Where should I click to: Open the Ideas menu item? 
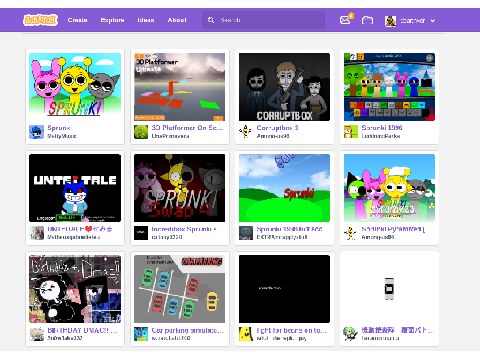146,20
